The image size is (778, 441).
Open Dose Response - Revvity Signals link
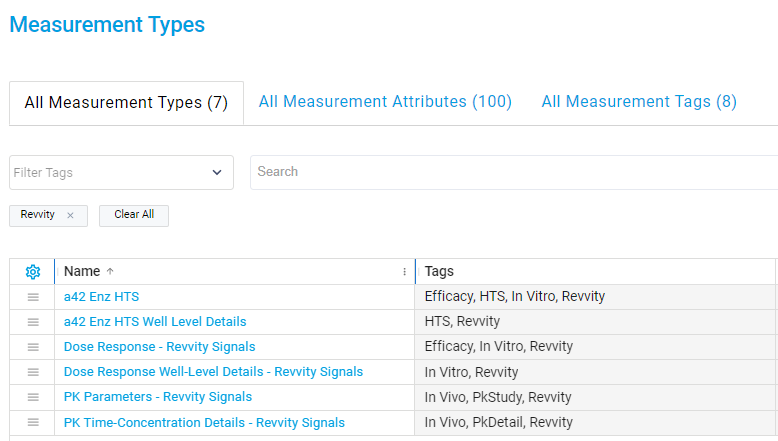tap(159, 347)
